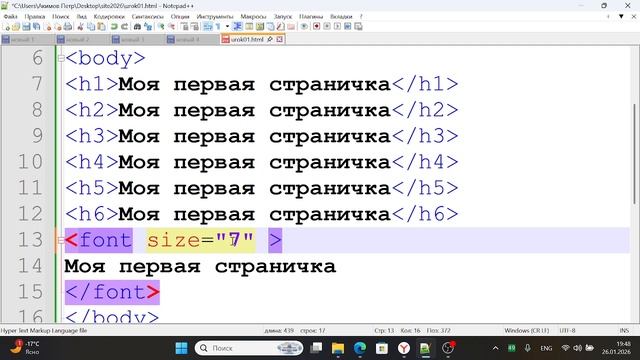Click the Windows (CR LF) status entry
Screen dimensions: 640x360
tap(527, 330)
